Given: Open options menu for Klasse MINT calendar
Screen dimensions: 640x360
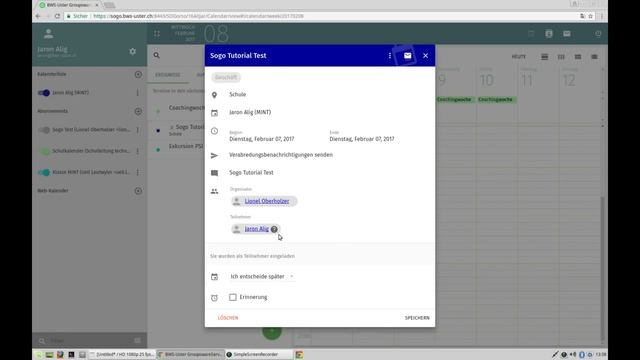Looking at the screenshot, I should (138, 172).
